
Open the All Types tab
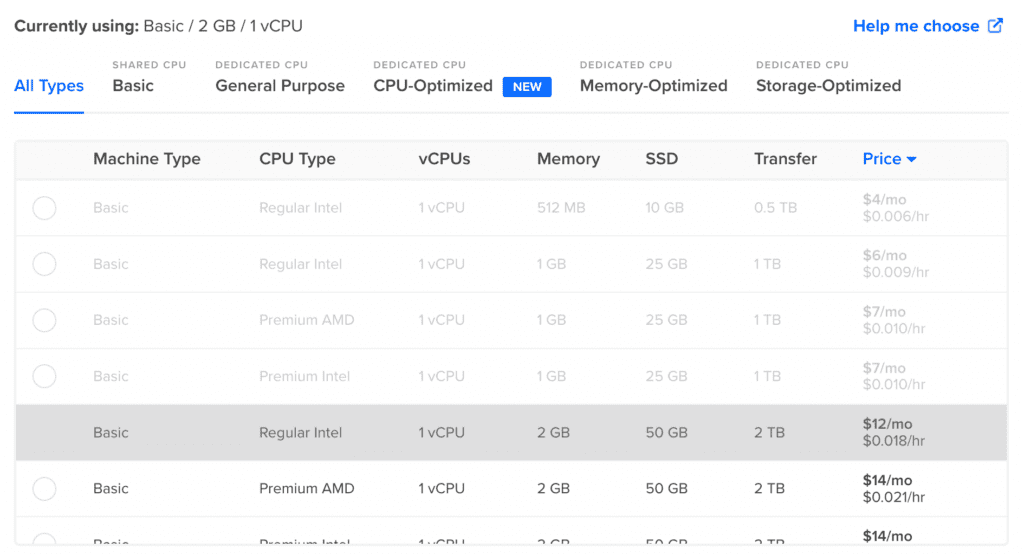click(49, 86)
